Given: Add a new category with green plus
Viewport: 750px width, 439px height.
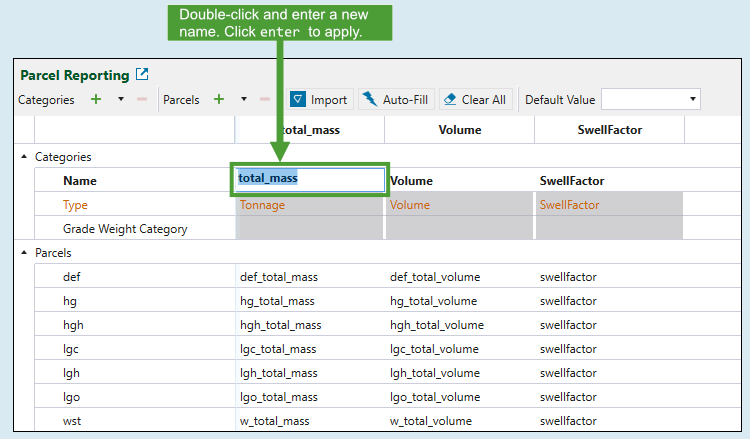Looking at the screenshot, I should tap(96, 99).
